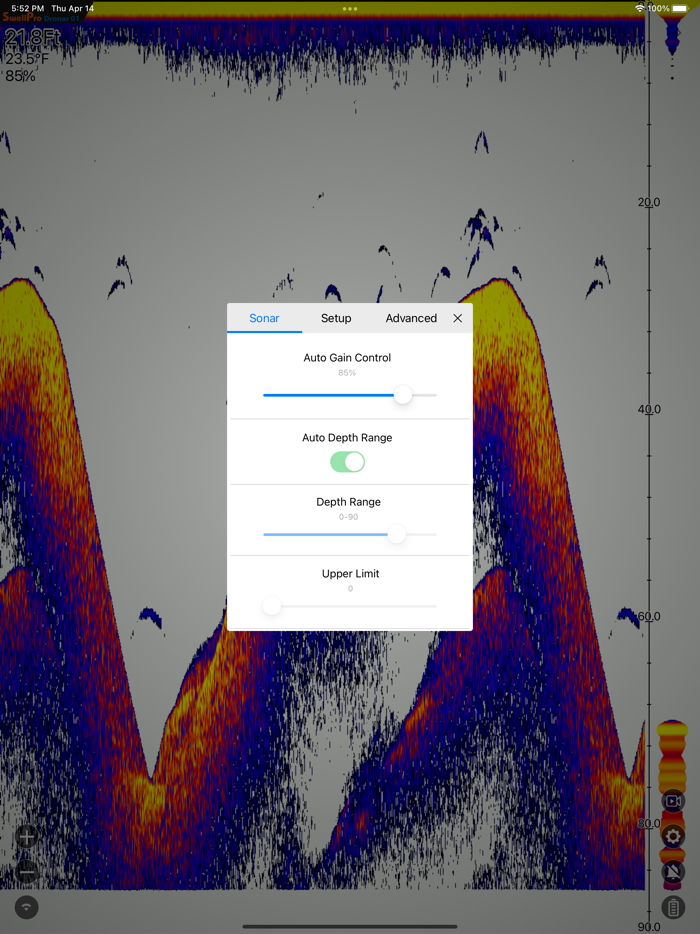This screenshot has height=934, width=700.
Task: Click the Auto Gain Control slider knob
Action: click(403, 395)
